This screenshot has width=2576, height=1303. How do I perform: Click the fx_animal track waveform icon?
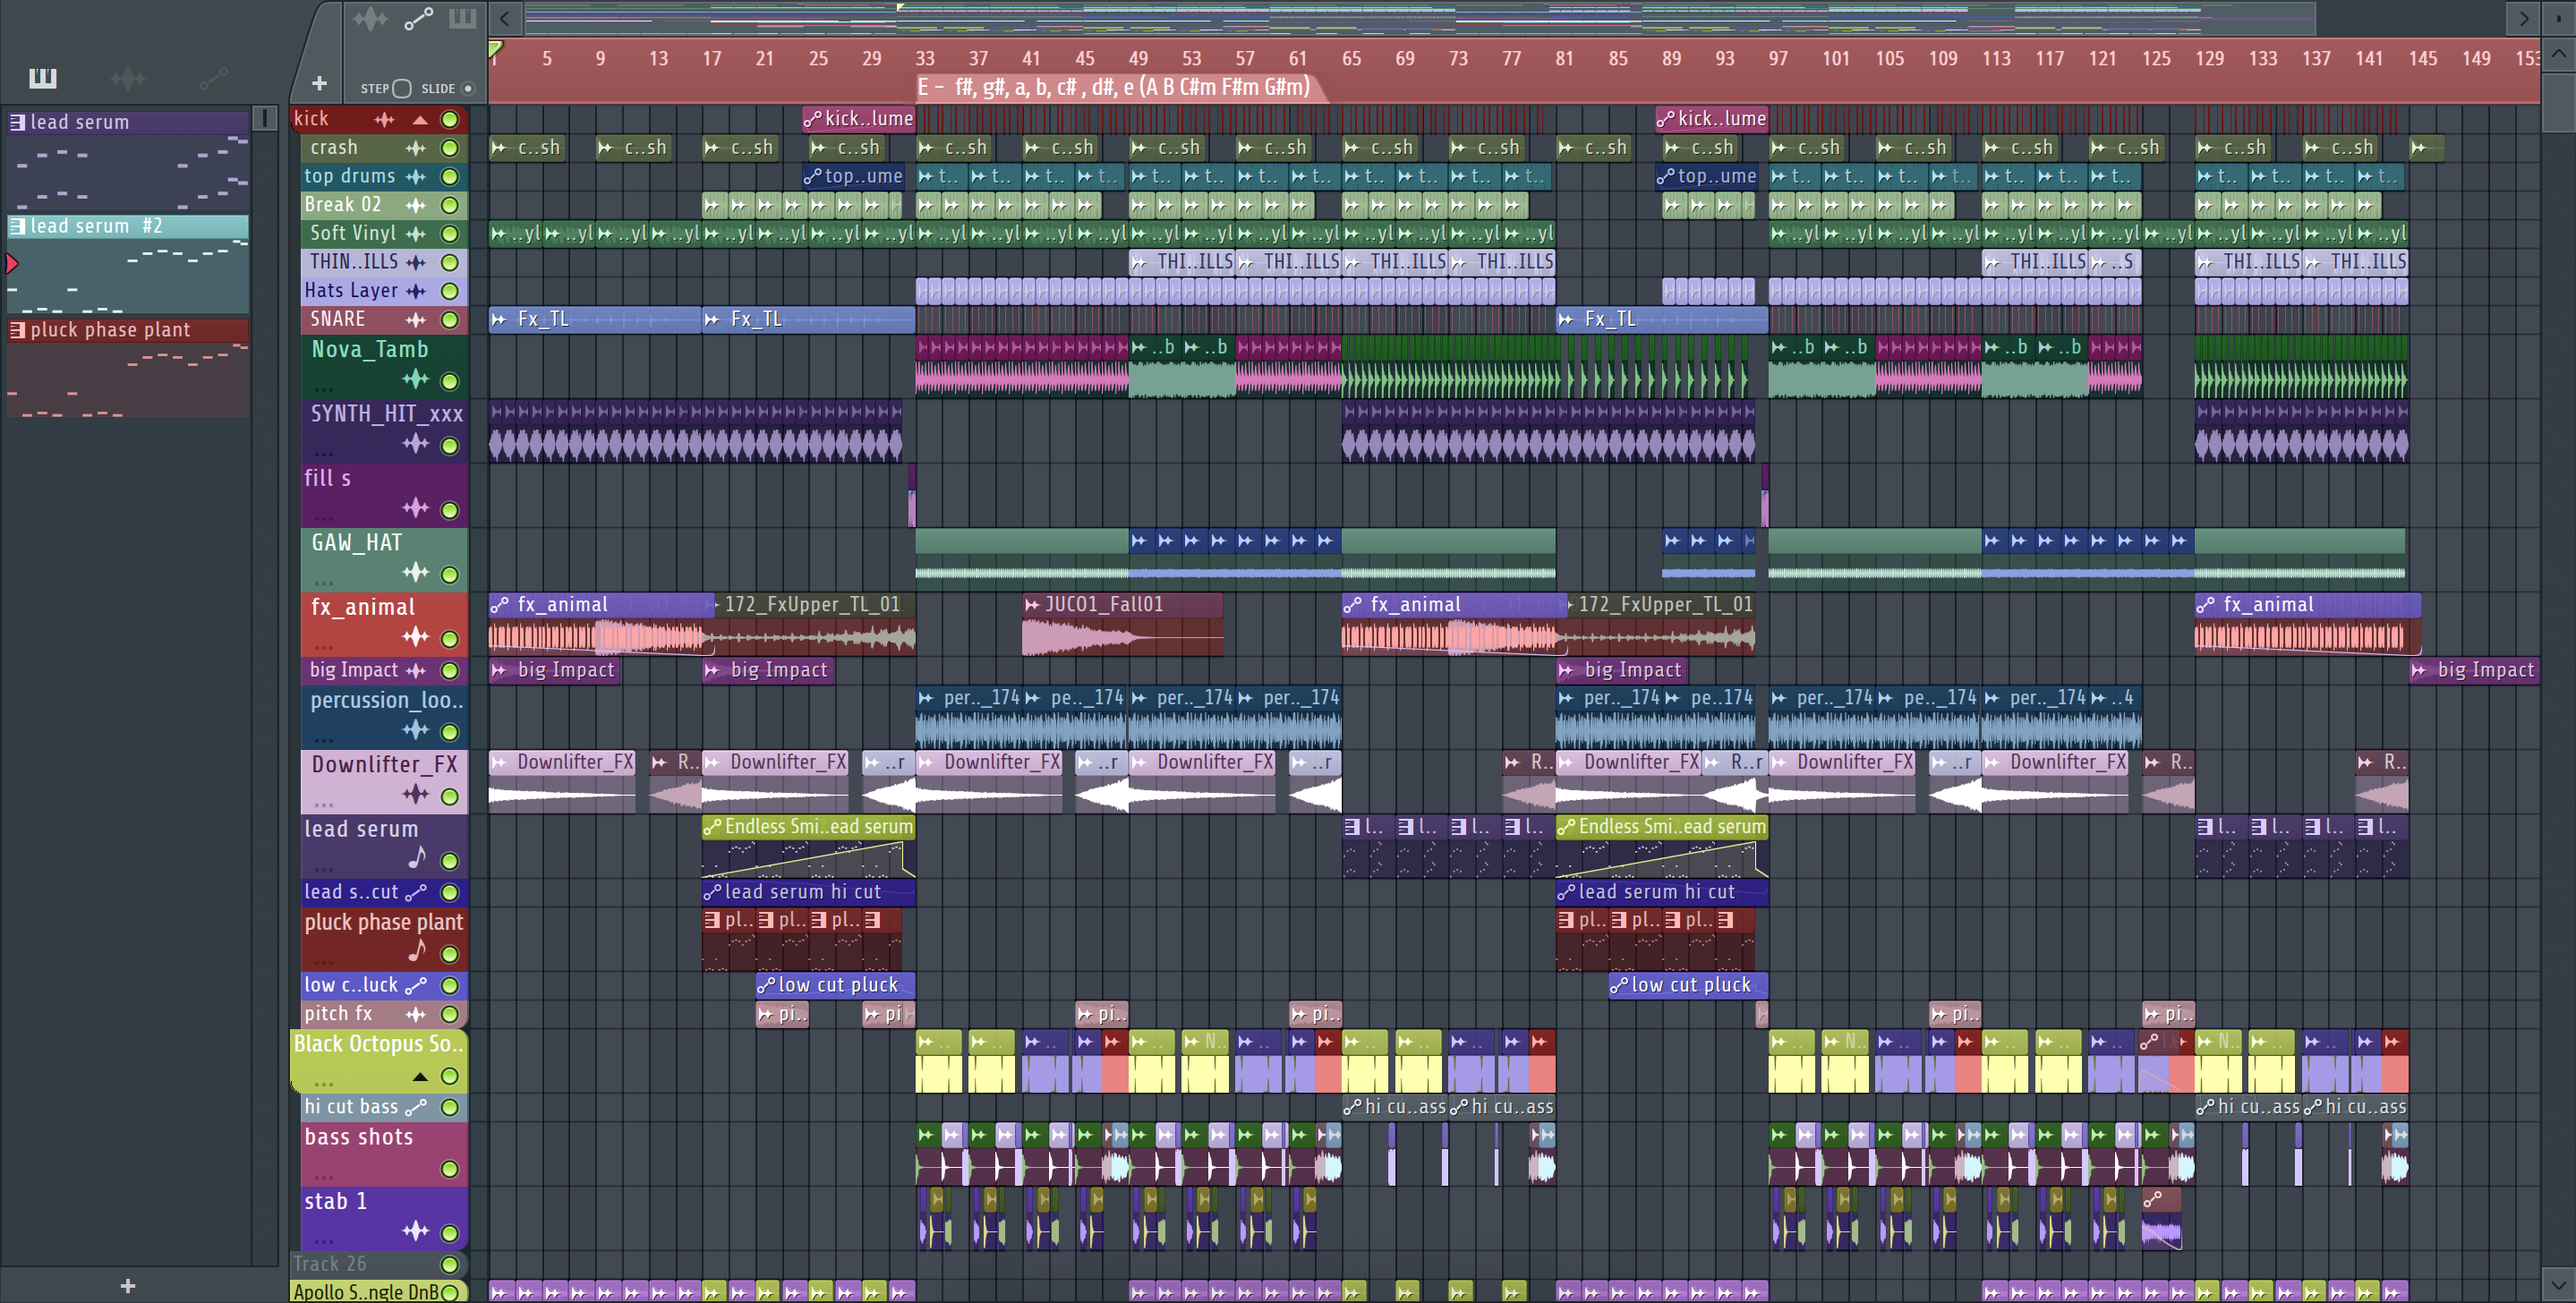pos(416,636)
